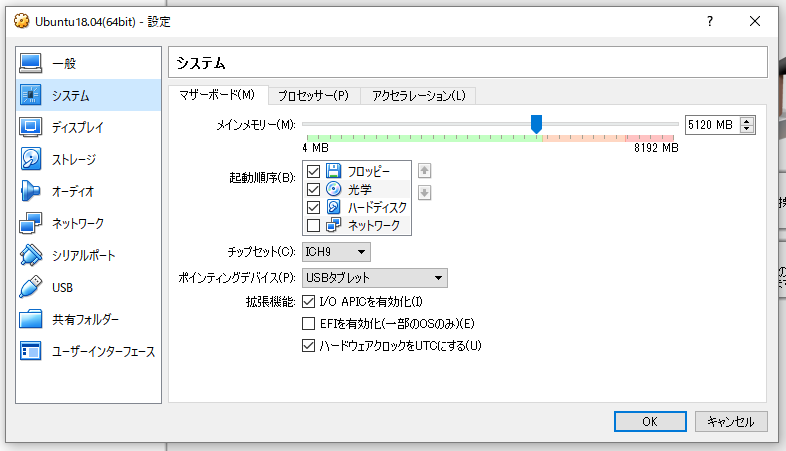Click the メインメモリー slider handle
This screenshot has width=786, height=451.
coord(536,124)
